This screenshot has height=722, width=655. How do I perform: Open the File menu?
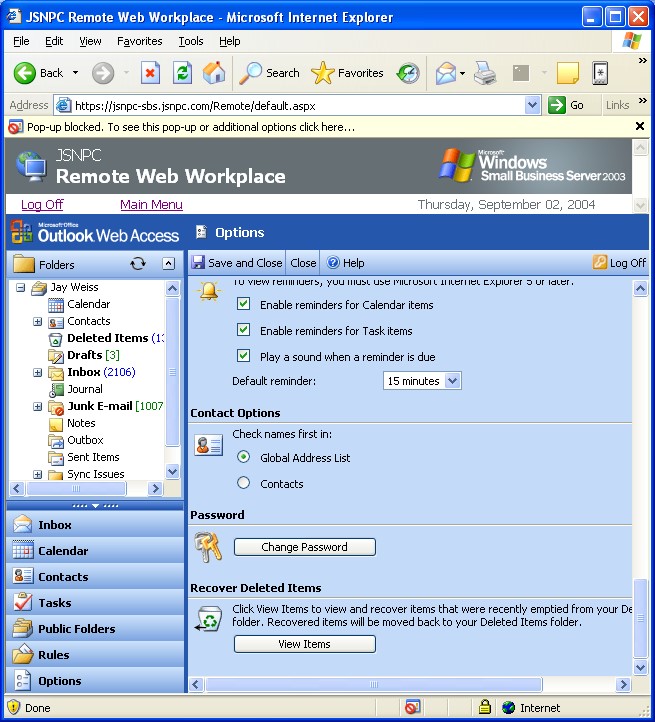pyautogui.click(x=21, y=41)
